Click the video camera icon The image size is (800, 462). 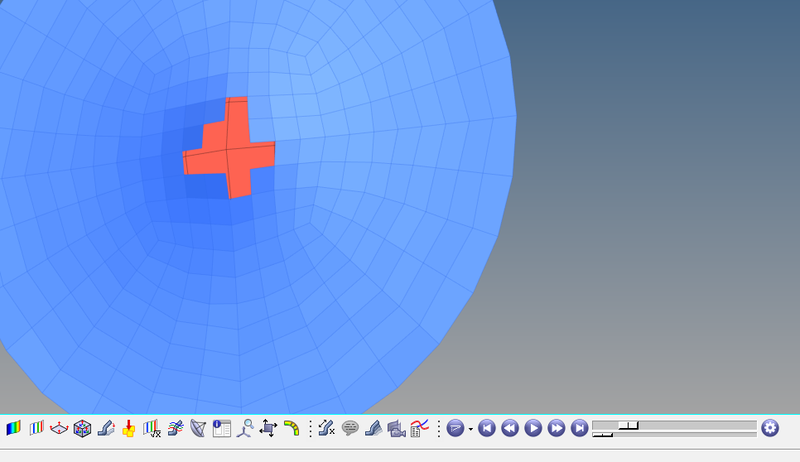pyautogui.click(x=396, y=428)
